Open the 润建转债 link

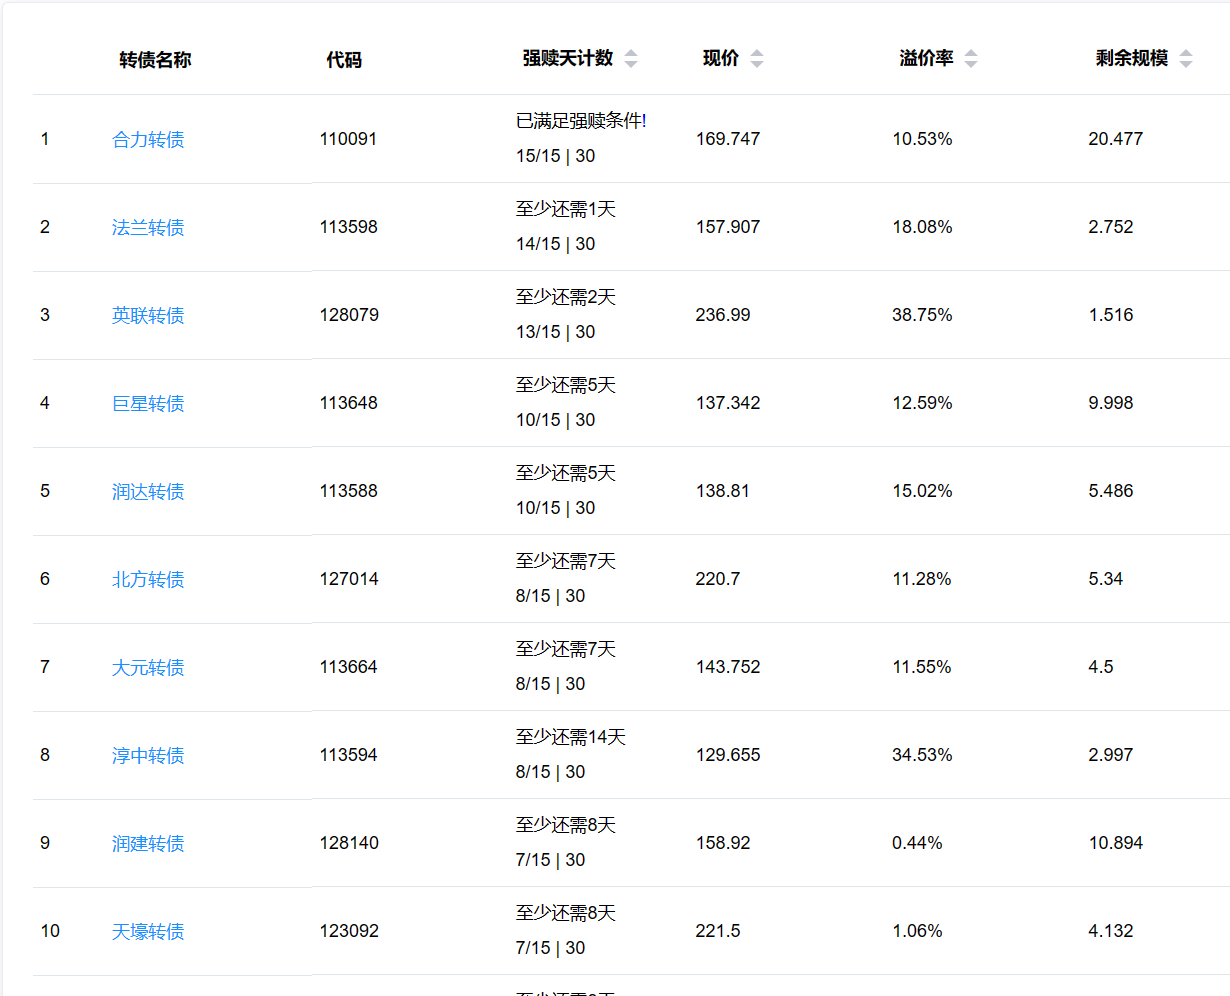pos(148,844)
